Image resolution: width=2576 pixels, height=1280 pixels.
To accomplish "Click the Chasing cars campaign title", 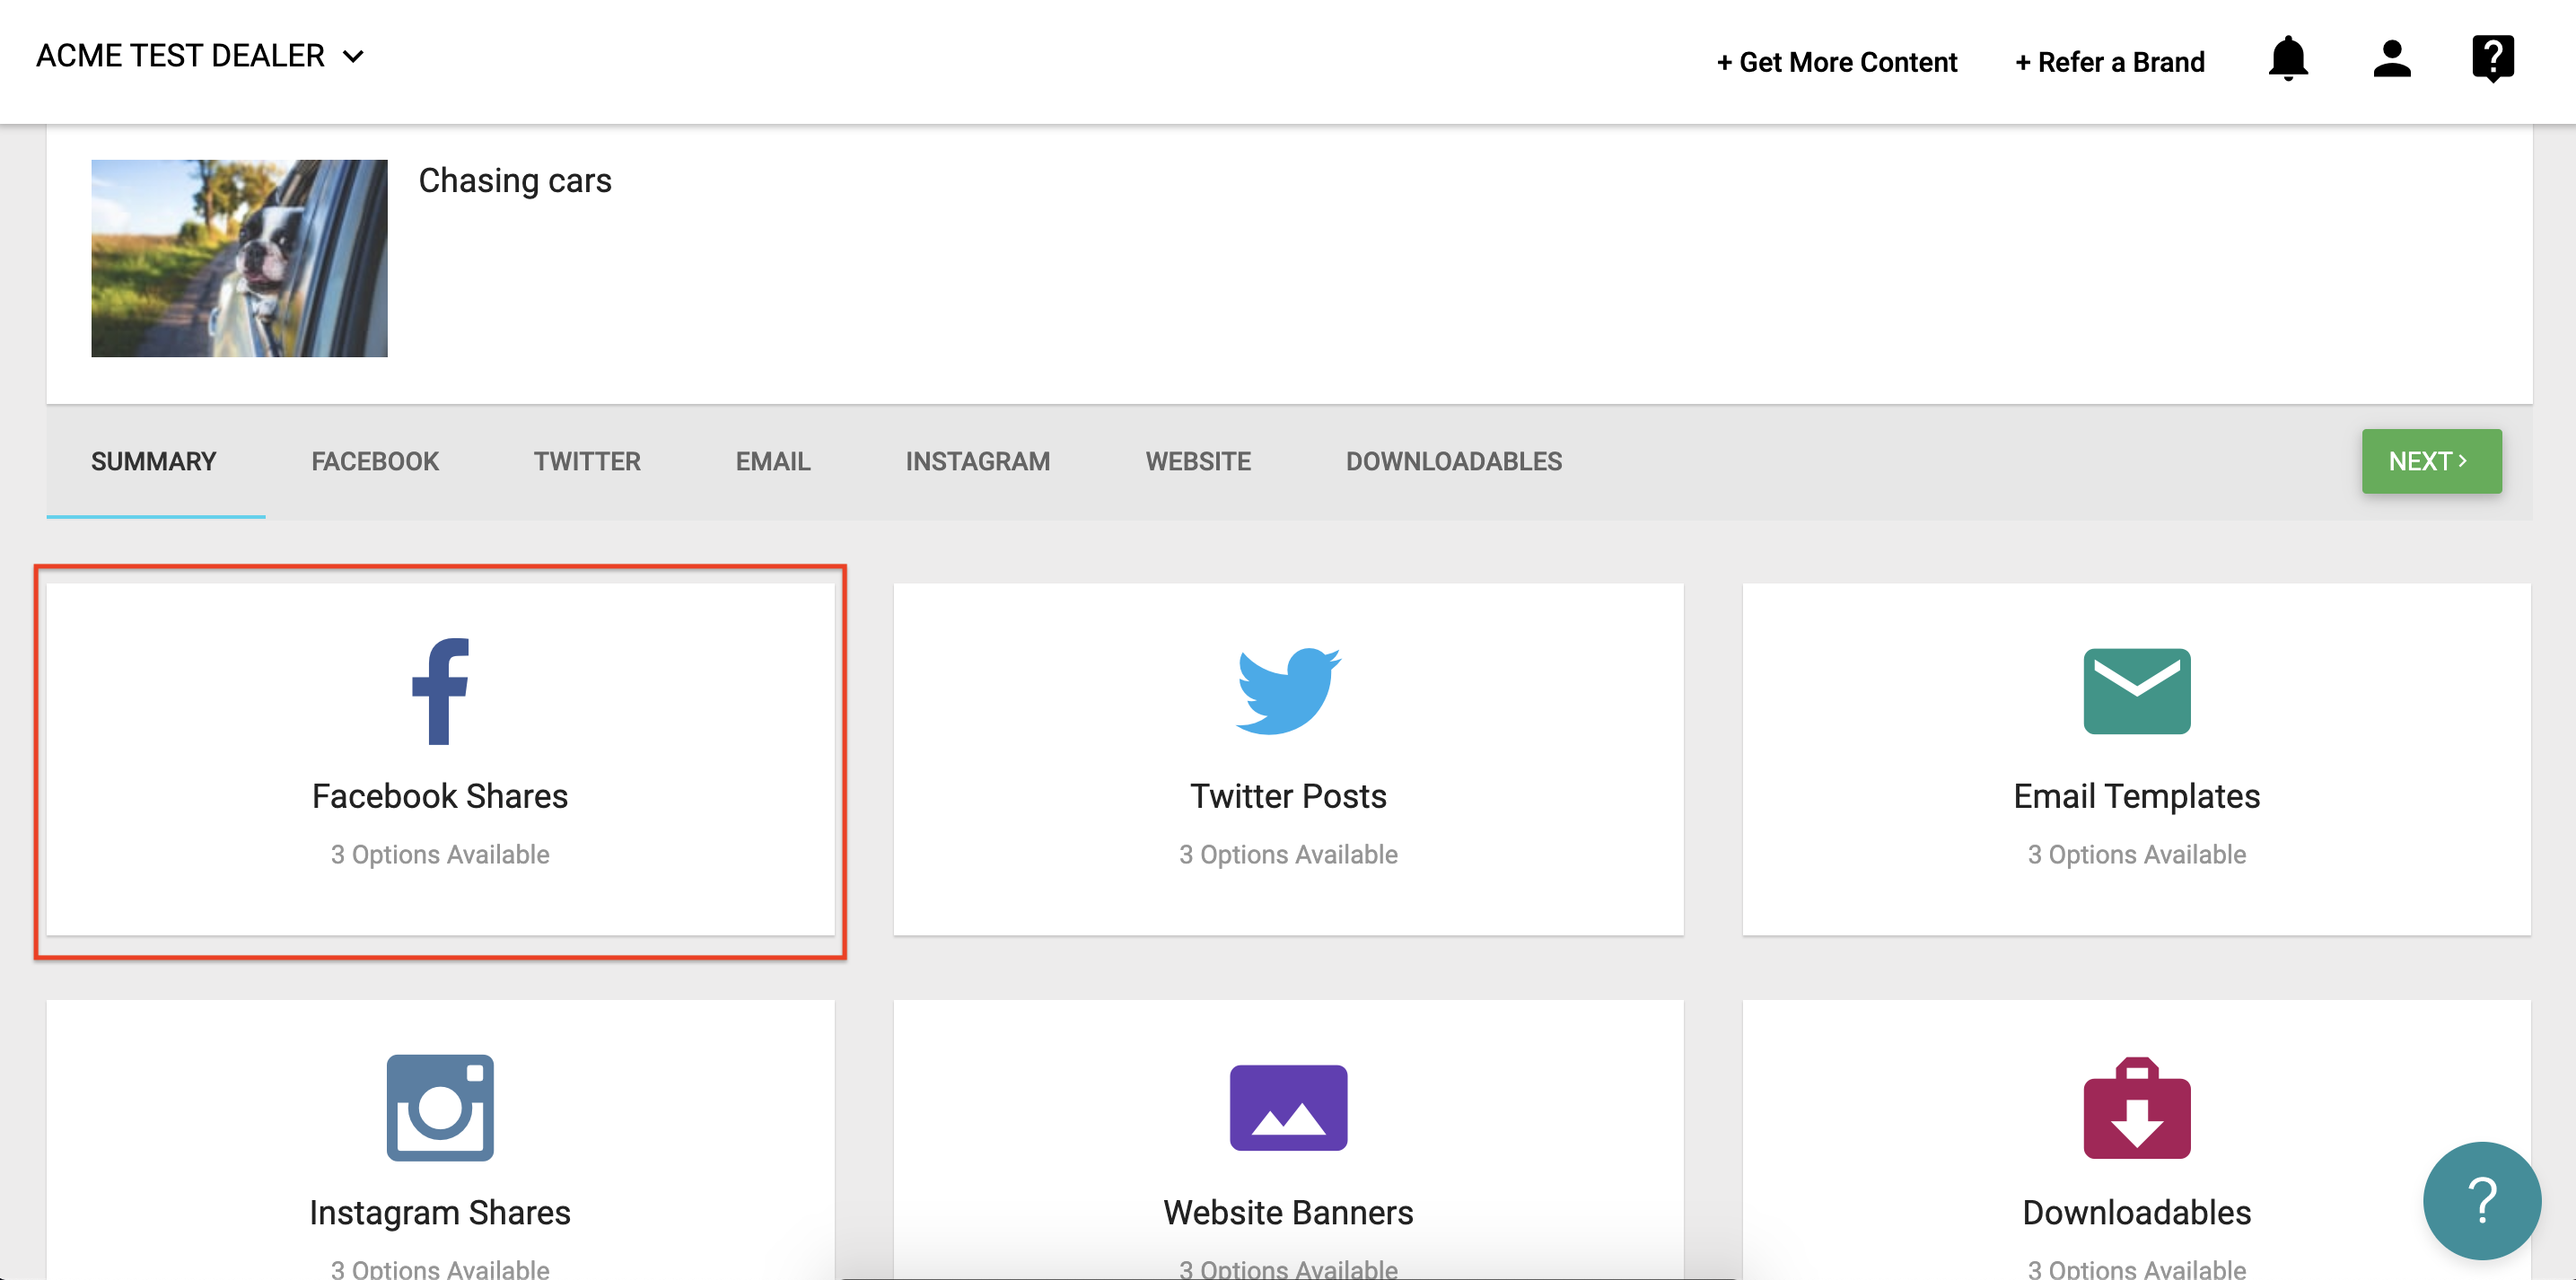I will pyautogui.click(x=515, y=181).
